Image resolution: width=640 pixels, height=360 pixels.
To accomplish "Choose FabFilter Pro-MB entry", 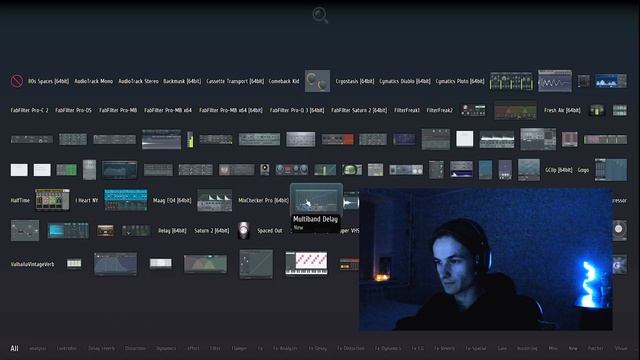I will coord(118,110).
